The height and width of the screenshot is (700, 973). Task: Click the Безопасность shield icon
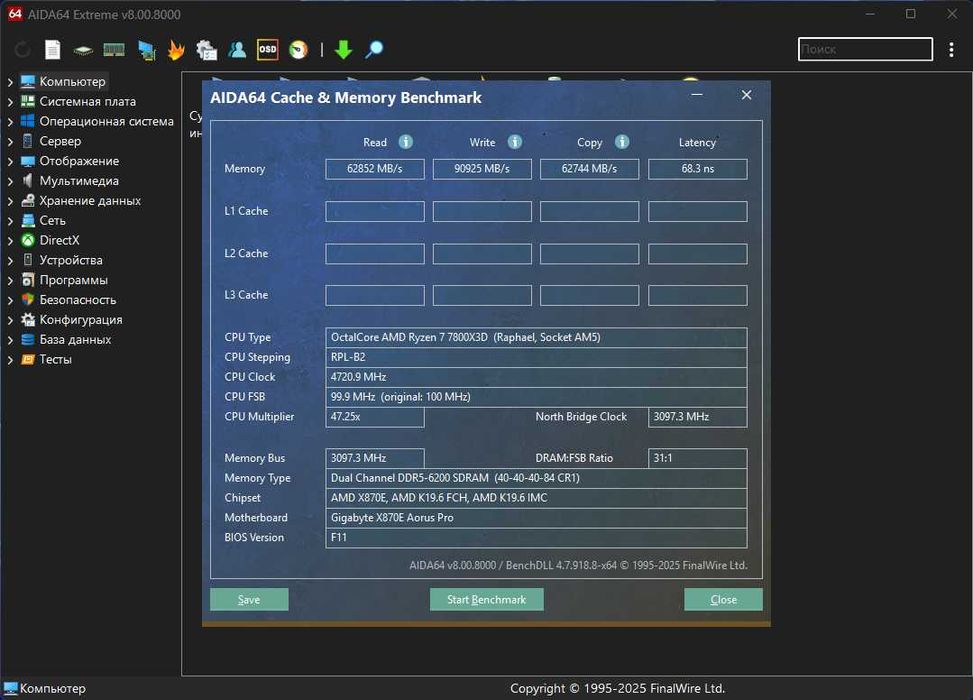click(x=27, y=300)
